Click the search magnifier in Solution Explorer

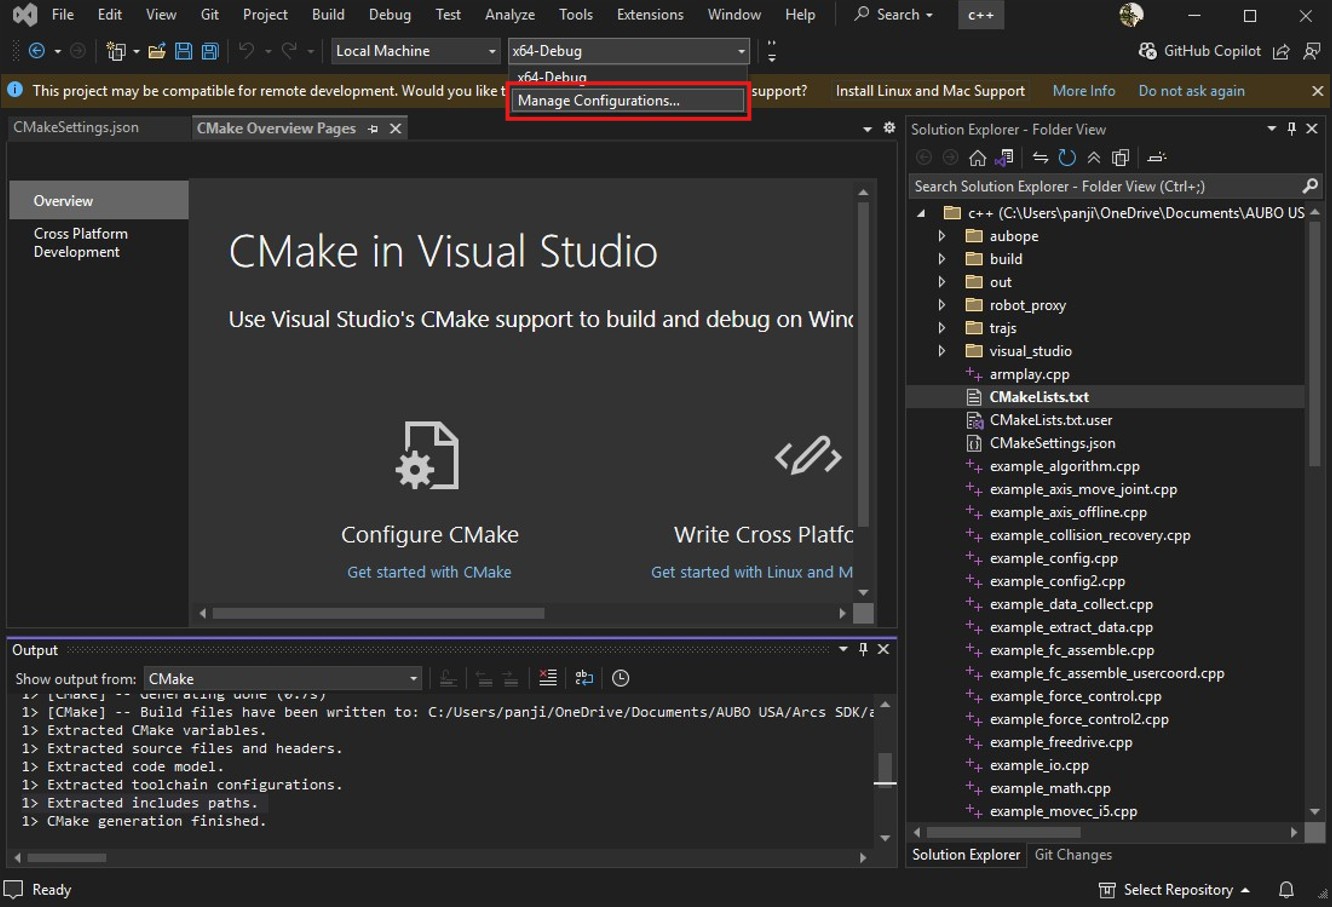click(x=1310, y=186)
